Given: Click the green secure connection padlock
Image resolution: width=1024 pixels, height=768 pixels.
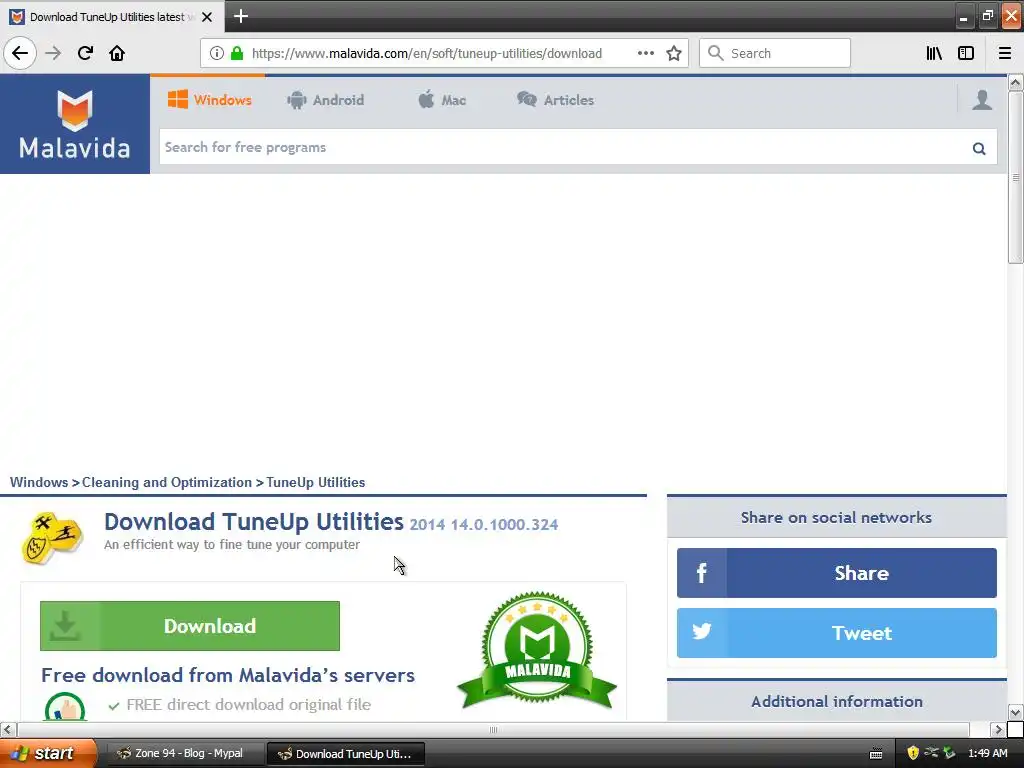Looking at the screenshot, I should pos(237,53).
